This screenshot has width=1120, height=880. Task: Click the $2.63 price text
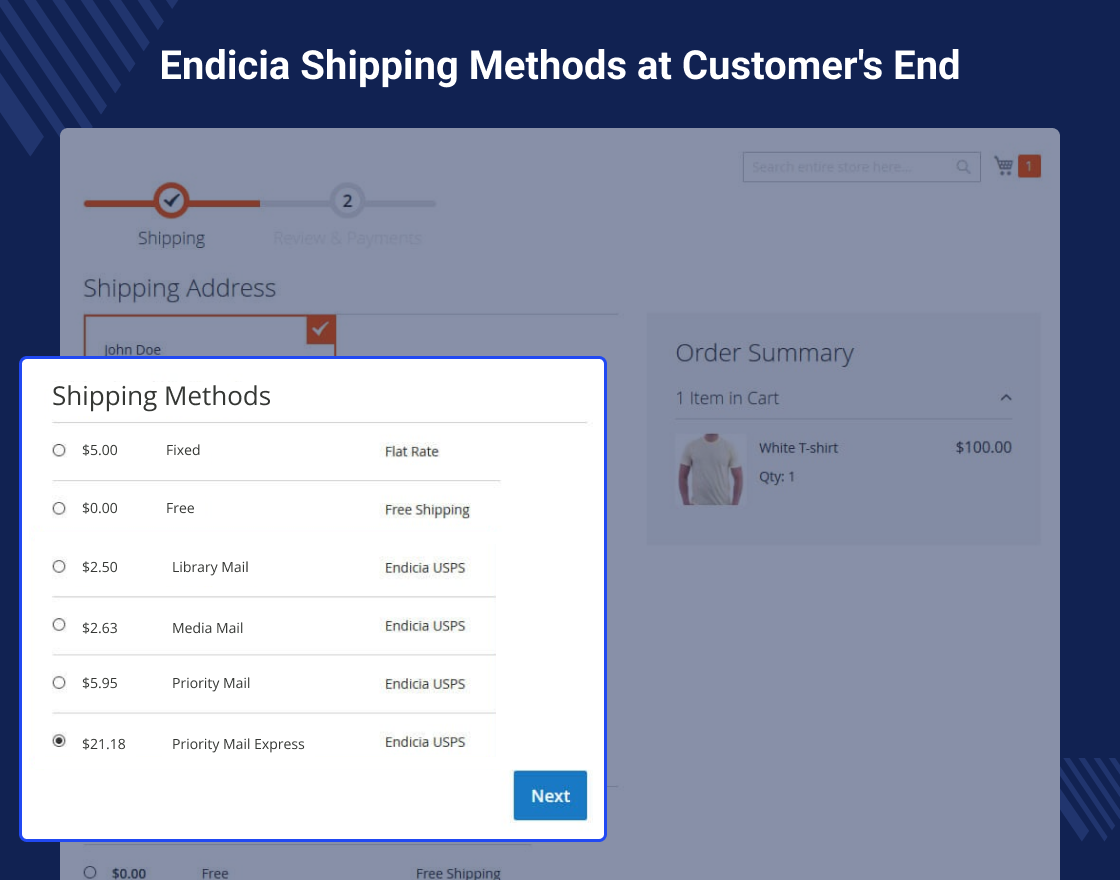[99, 628]
